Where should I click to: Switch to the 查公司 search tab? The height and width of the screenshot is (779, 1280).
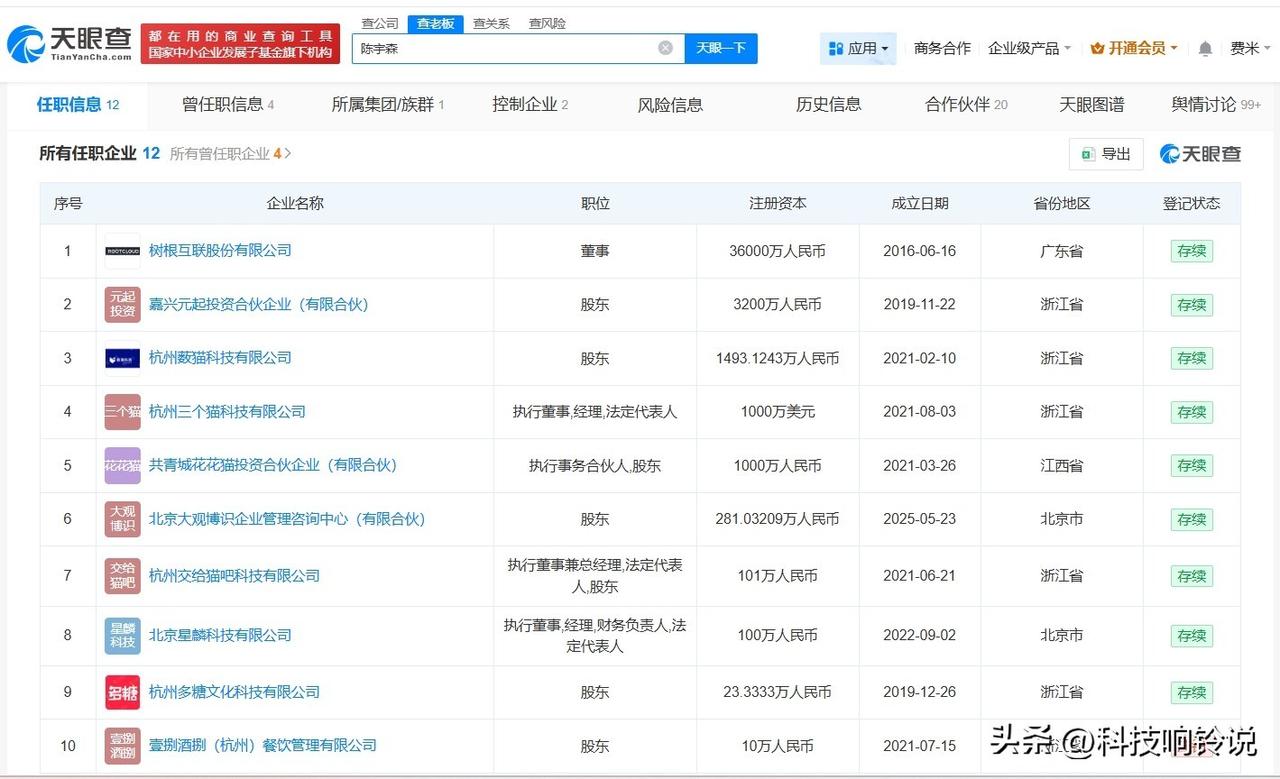click(379, 23)
